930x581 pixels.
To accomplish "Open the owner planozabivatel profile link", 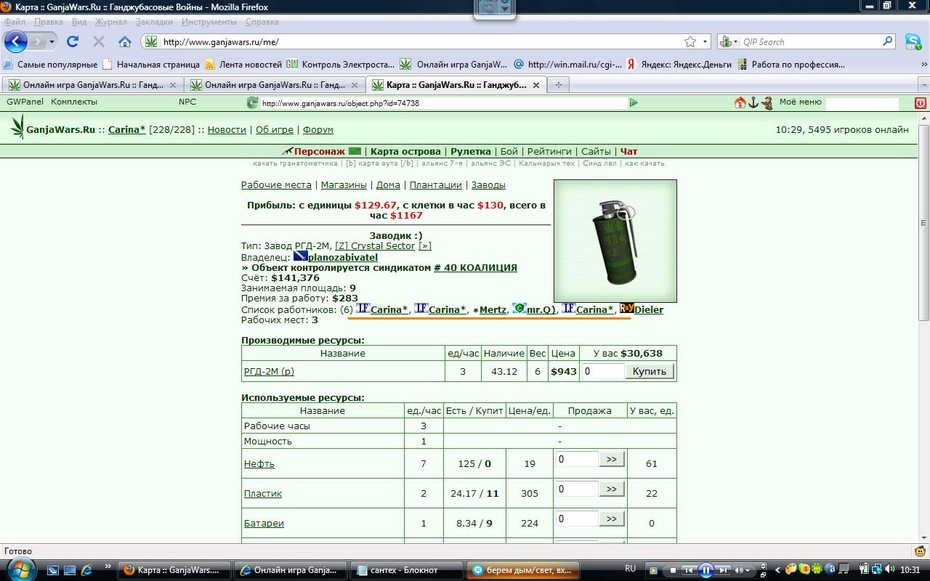I will pyautogui.click(x=342, y=257).
